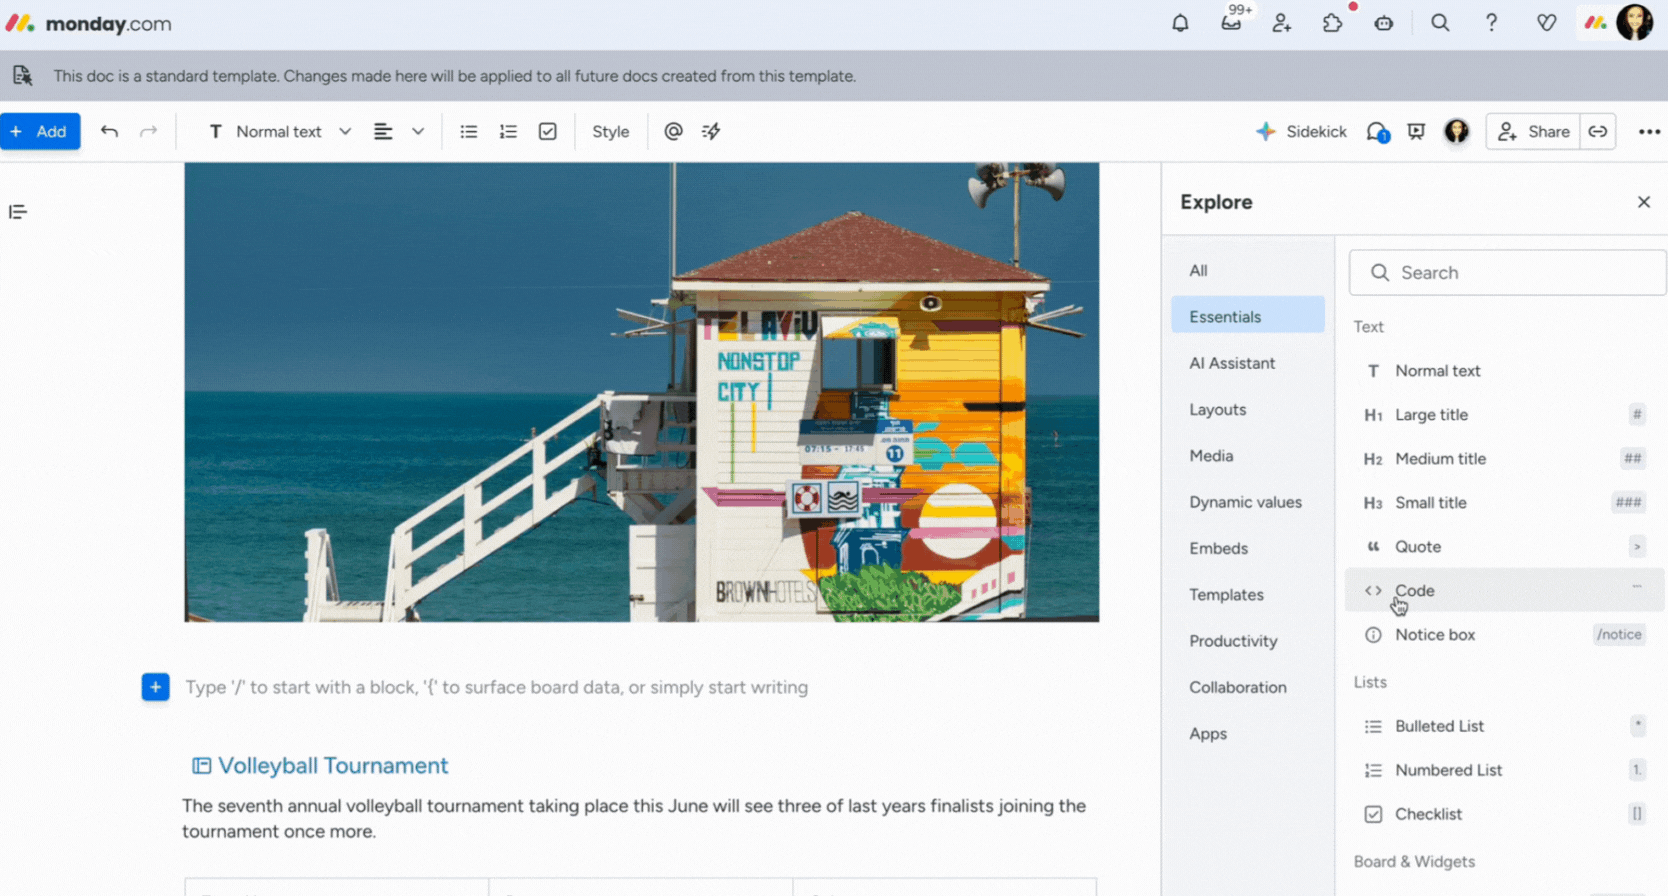Image resolution: width=1668 pixels, height=896 pixels.
Task: Click the invite members icon
Action: tap(1281, 23)
